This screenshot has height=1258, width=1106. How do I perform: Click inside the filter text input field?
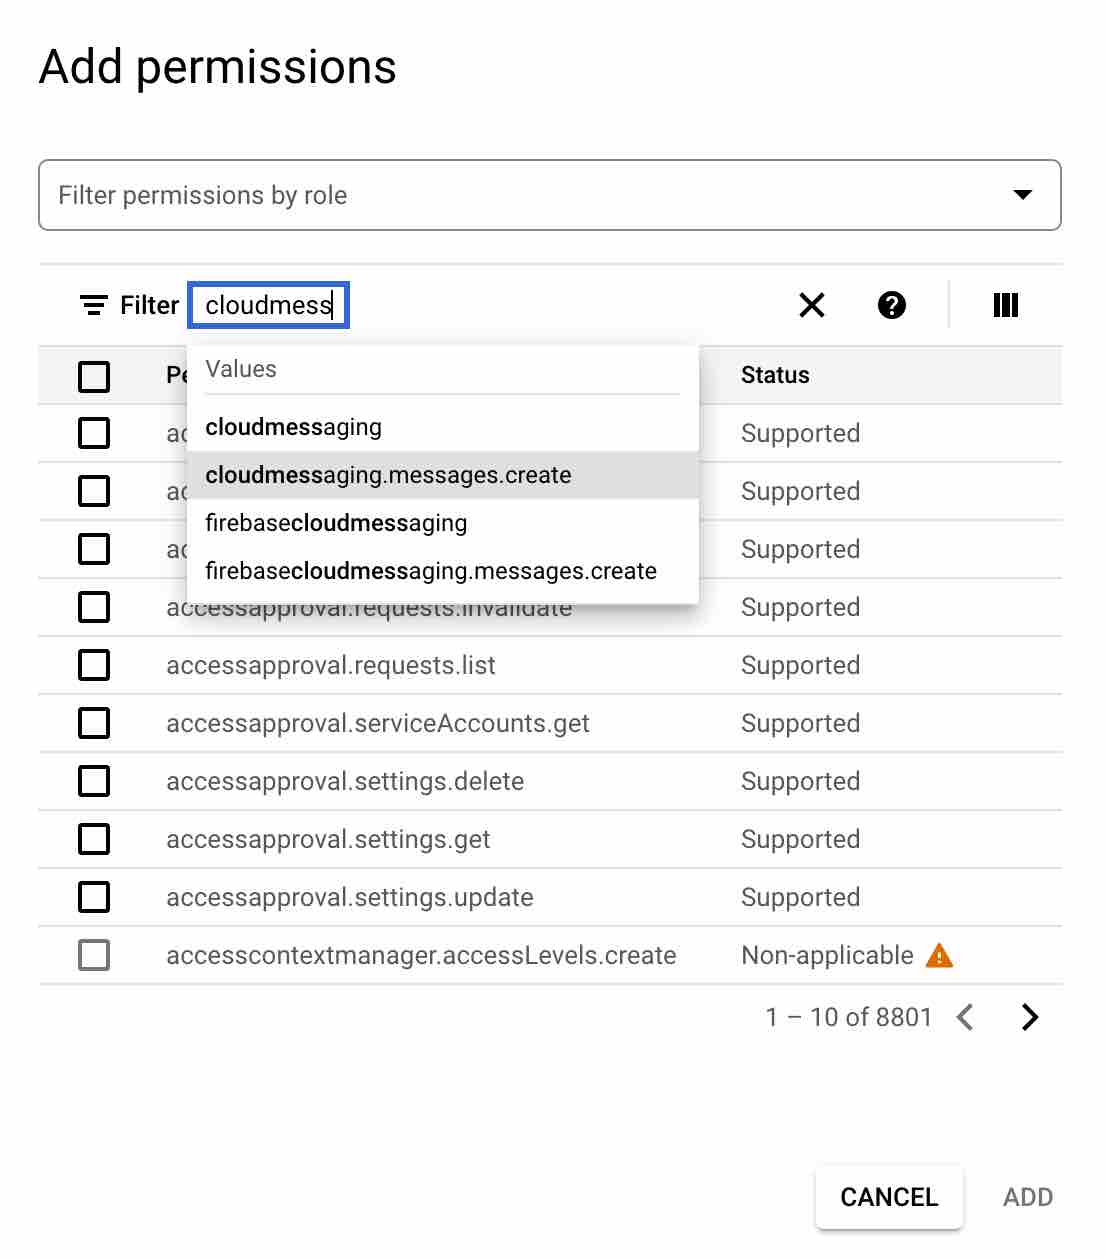268,305
